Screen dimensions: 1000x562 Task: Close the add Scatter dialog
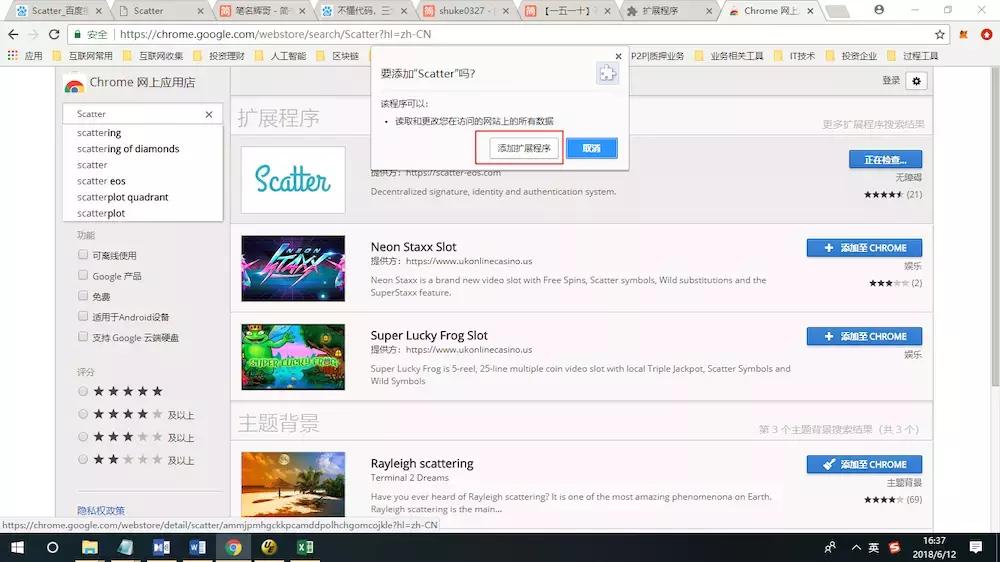(618, 56)
